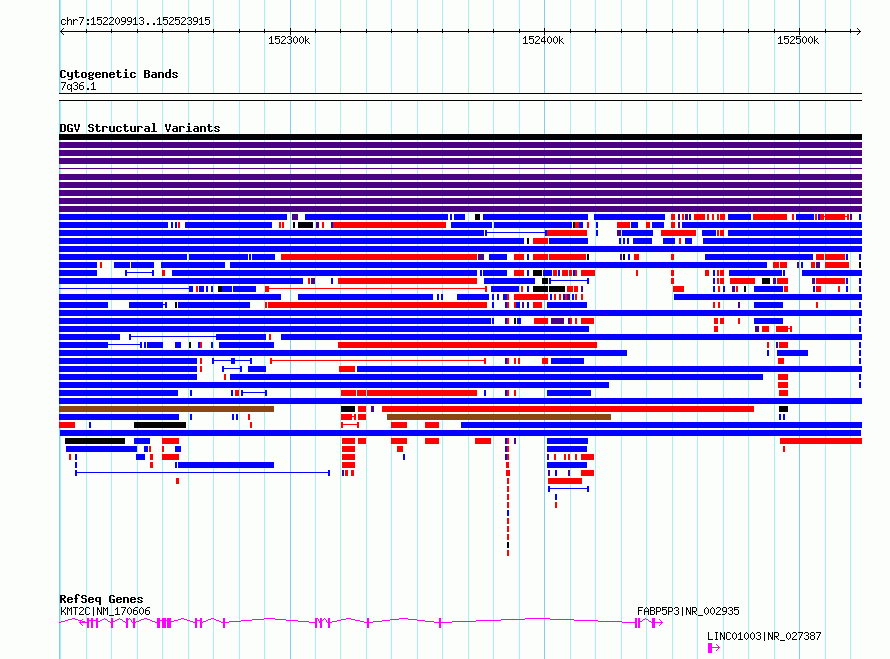
Task: Click the long thin blue capped variant line near bottom
Action: coord(203,473)
